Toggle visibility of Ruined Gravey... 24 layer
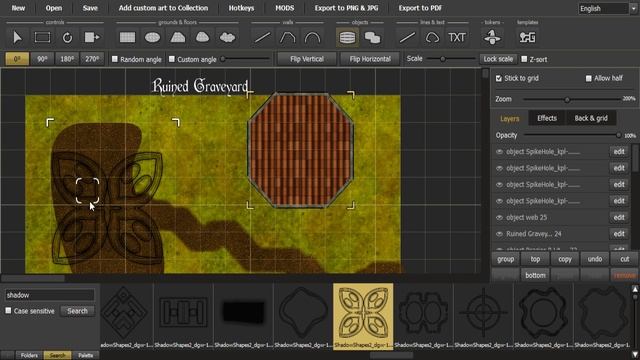 pyautogui.click(x=499, y=234)
